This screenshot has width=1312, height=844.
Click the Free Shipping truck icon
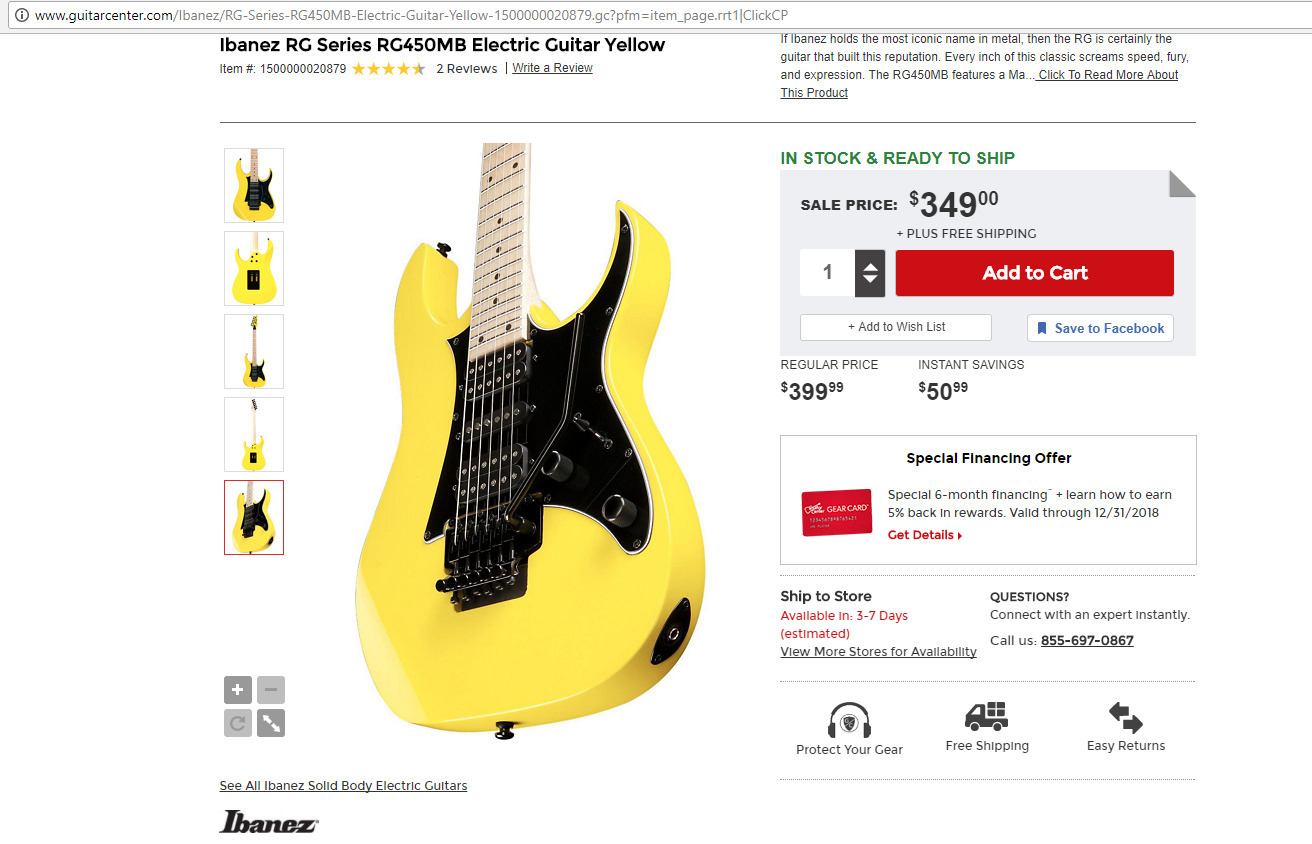pyautogui.click(x=986, y=716)
